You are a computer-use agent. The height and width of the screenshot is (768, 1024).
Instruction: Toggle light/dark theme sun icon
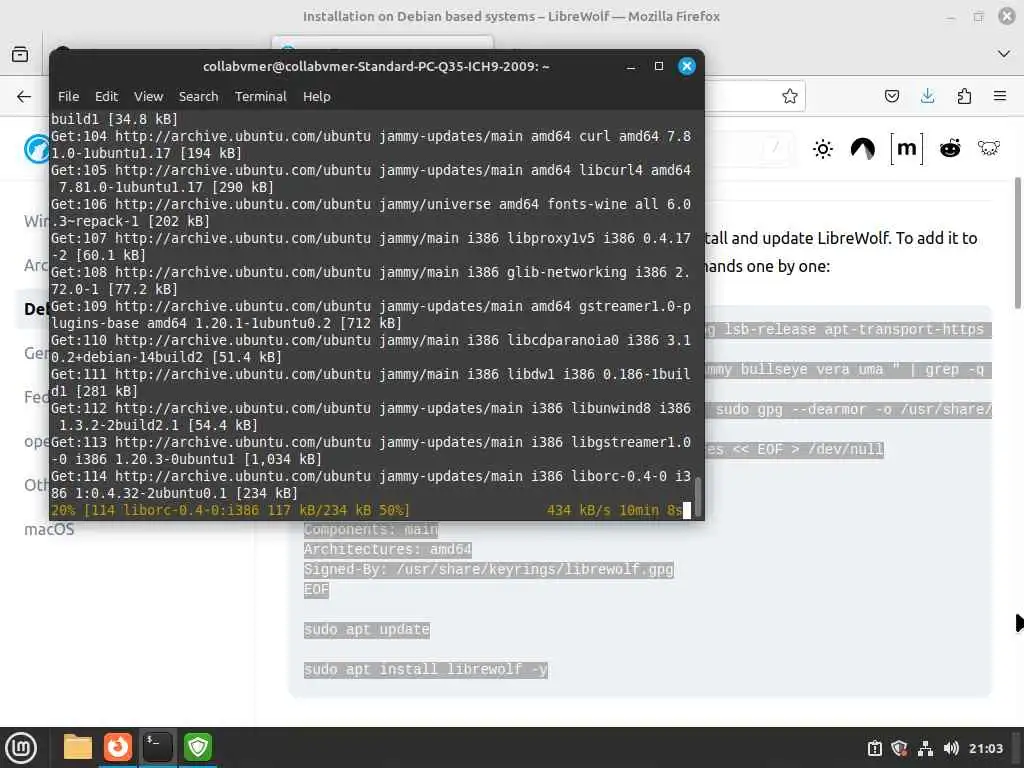pos(823,149)
